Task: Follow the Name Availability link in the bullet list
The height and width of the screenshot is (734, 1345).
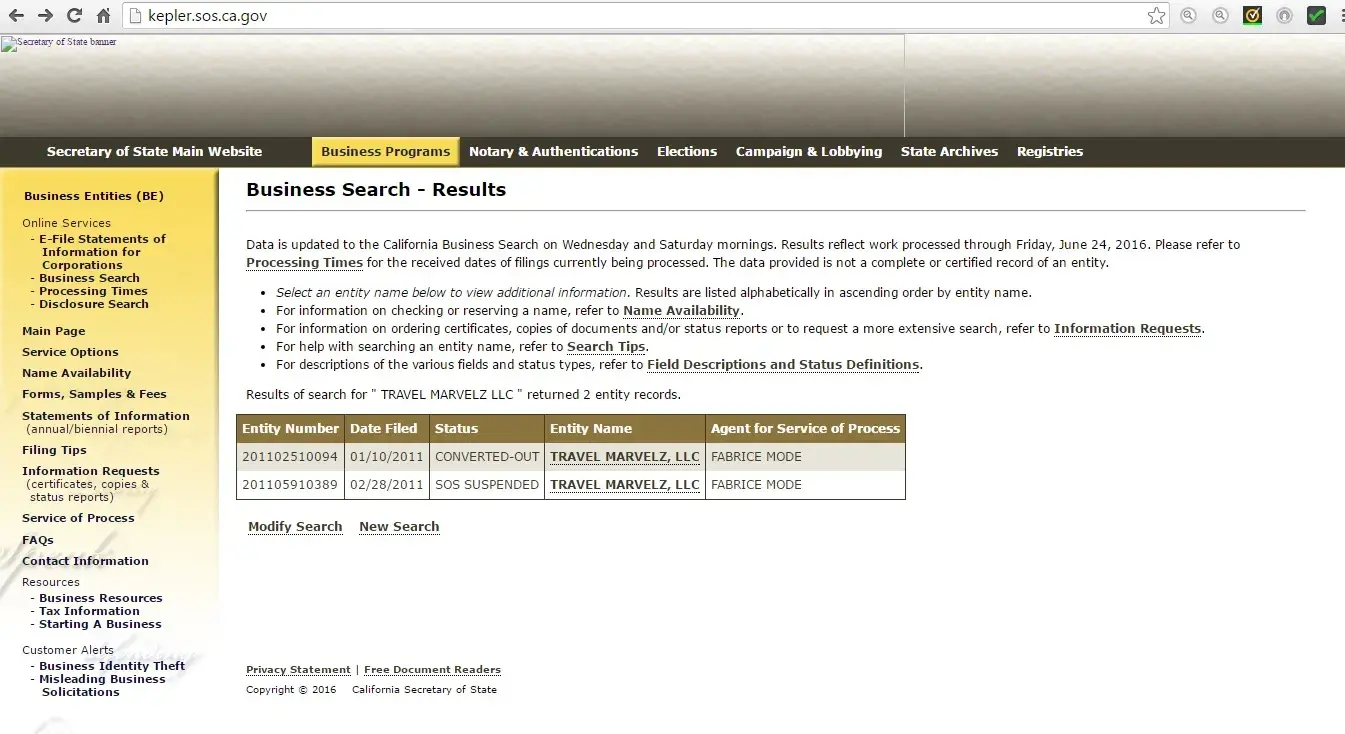Action: pos(681,311)
